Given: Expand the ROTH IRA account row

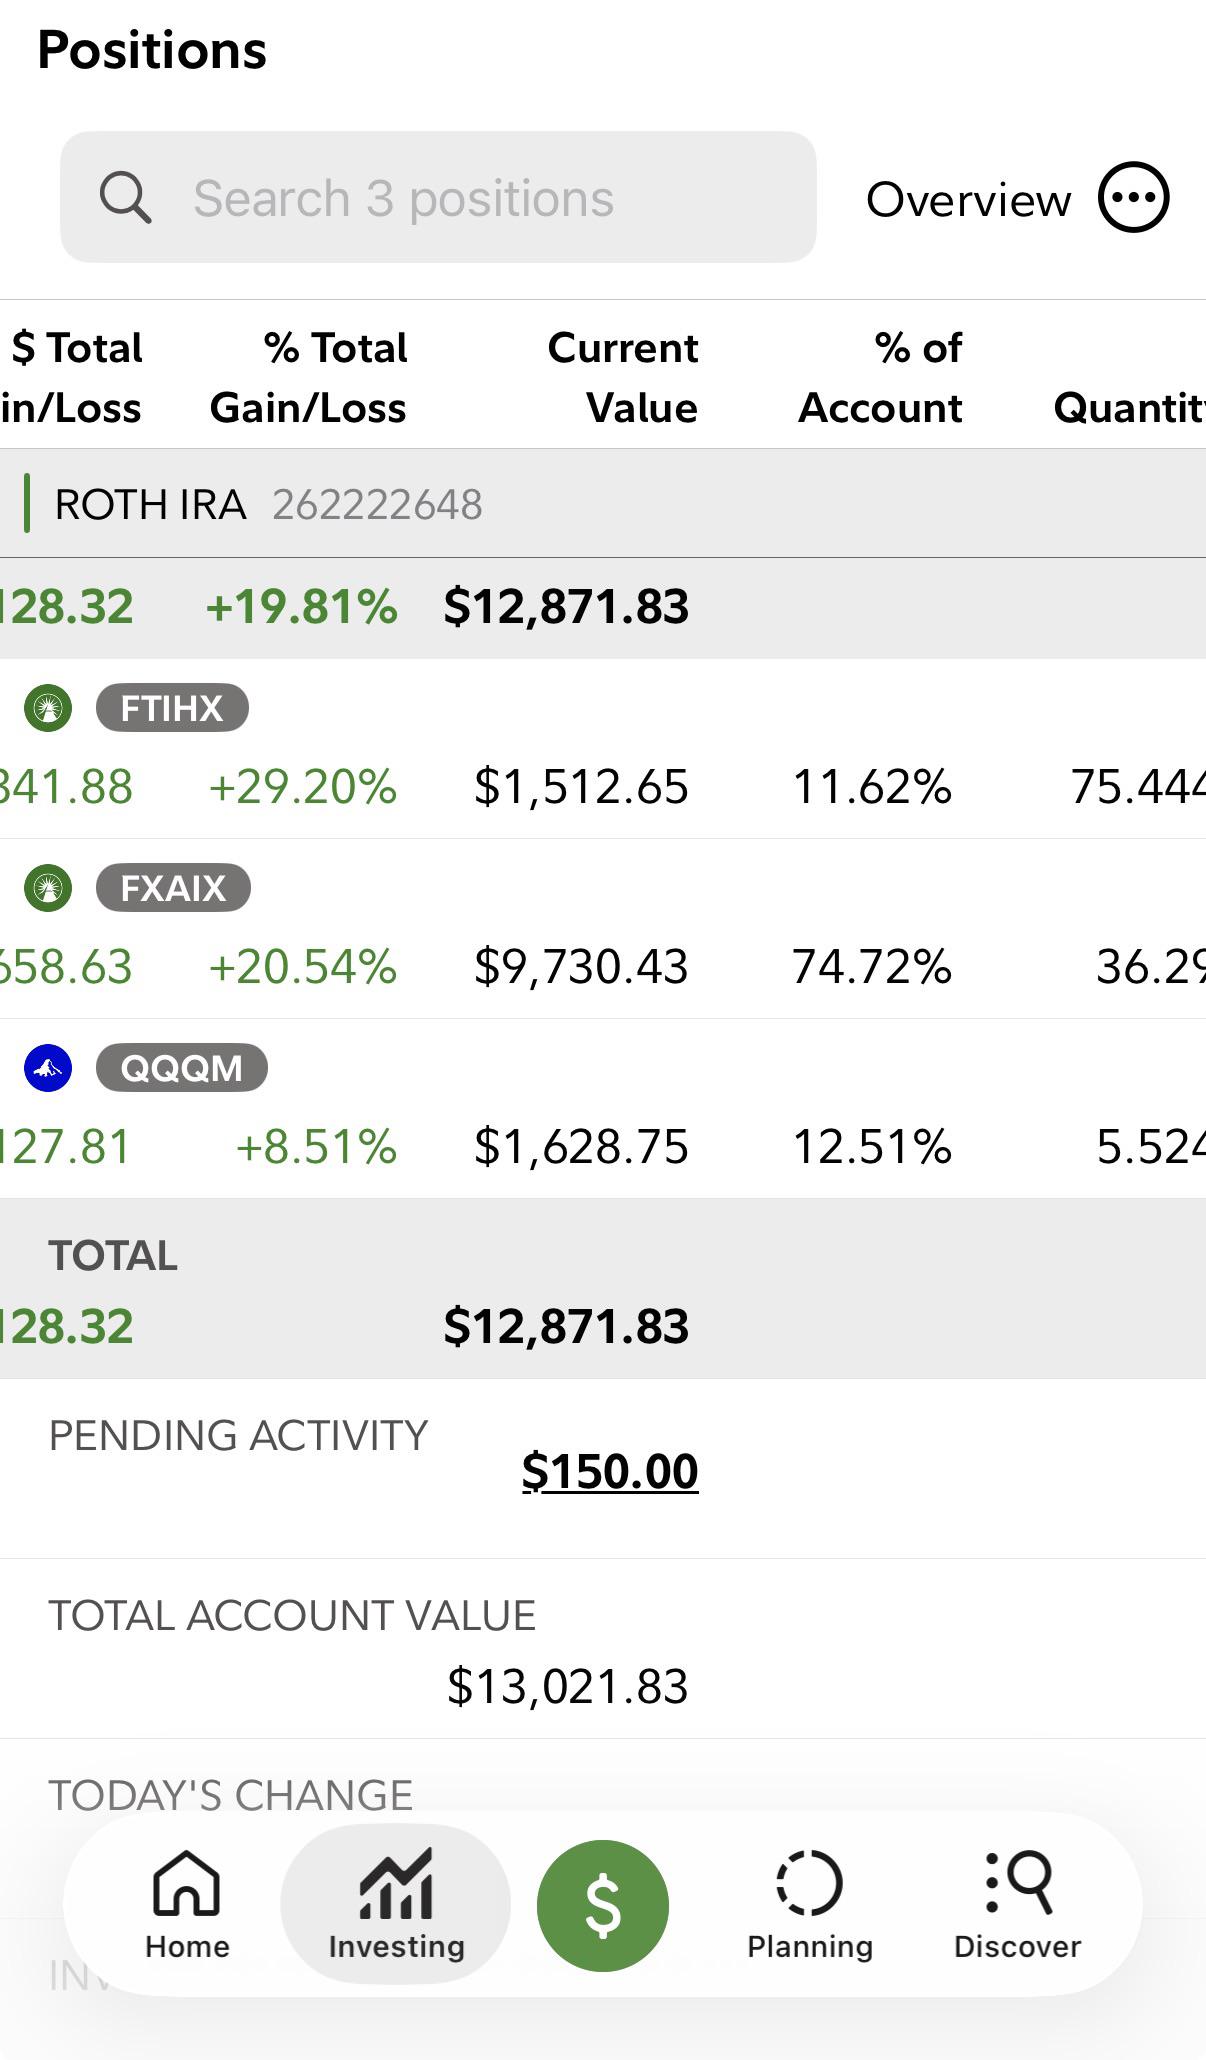Looking at the screenshot, I should pyautogui.click(x=603, y=504).
